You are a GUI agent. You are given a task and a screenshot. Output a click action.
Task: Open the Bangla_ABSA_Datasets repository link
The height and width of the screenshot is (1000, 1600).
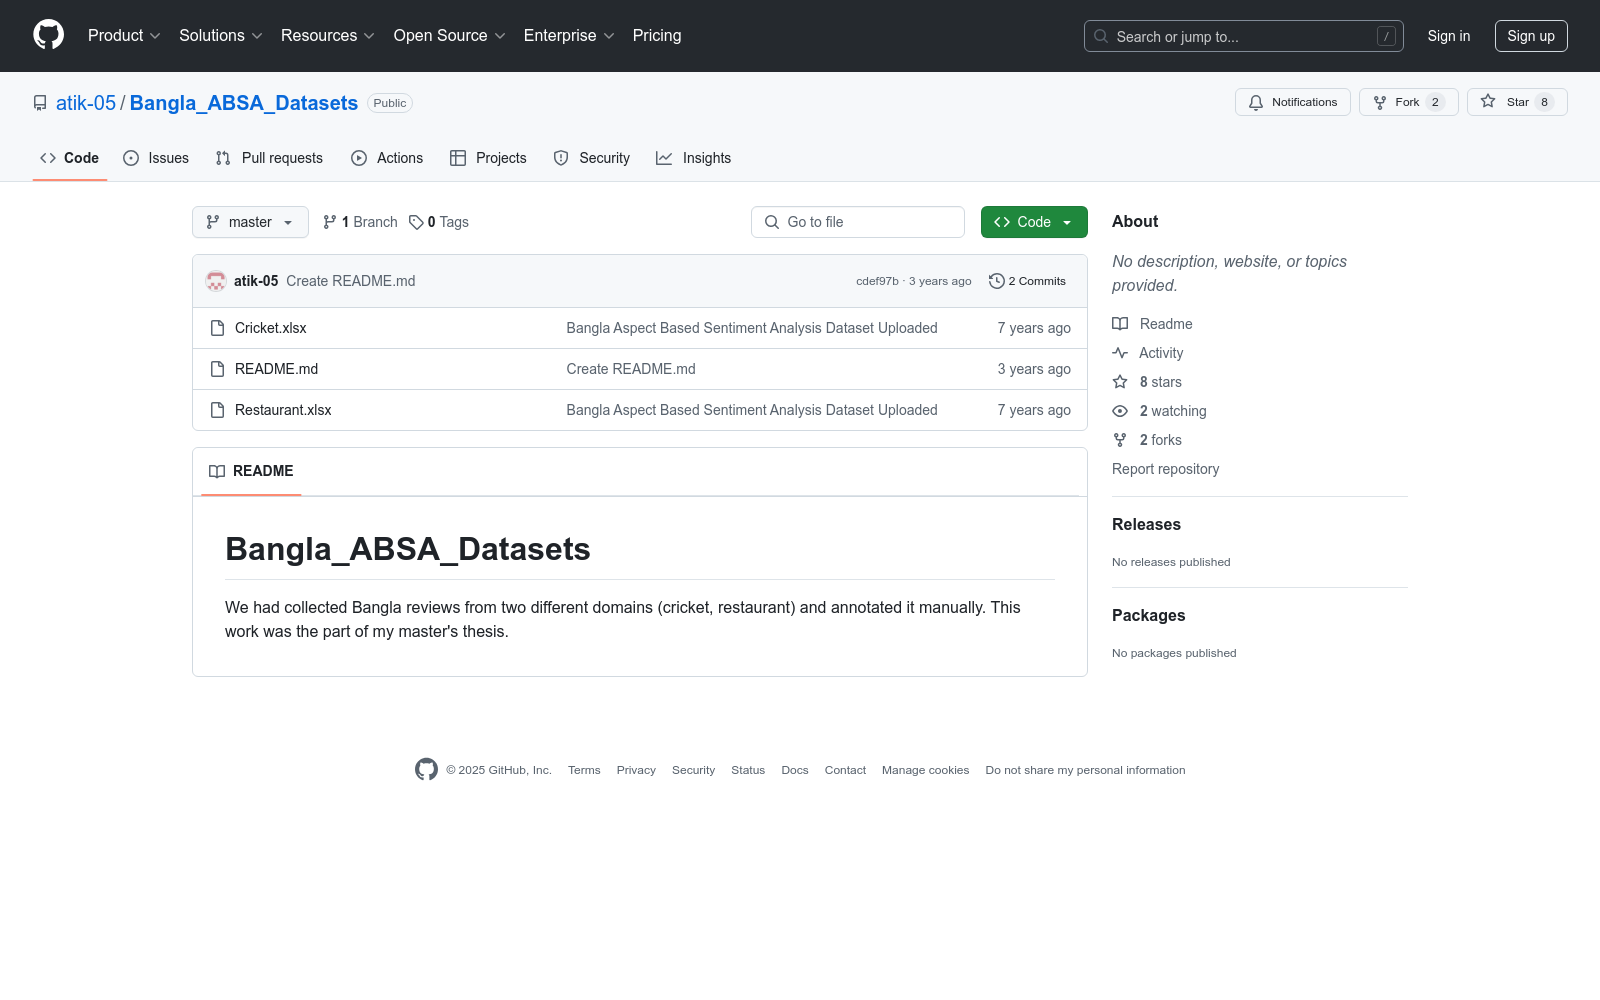244,103
